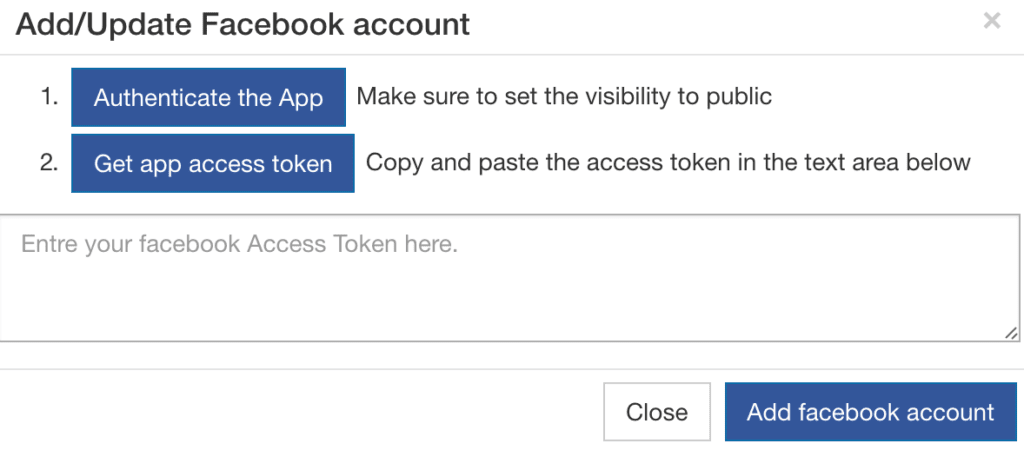This screenshot has height=450, width=1024.
Task: Click the Authenticate the App button
Action: click(208, 98)
